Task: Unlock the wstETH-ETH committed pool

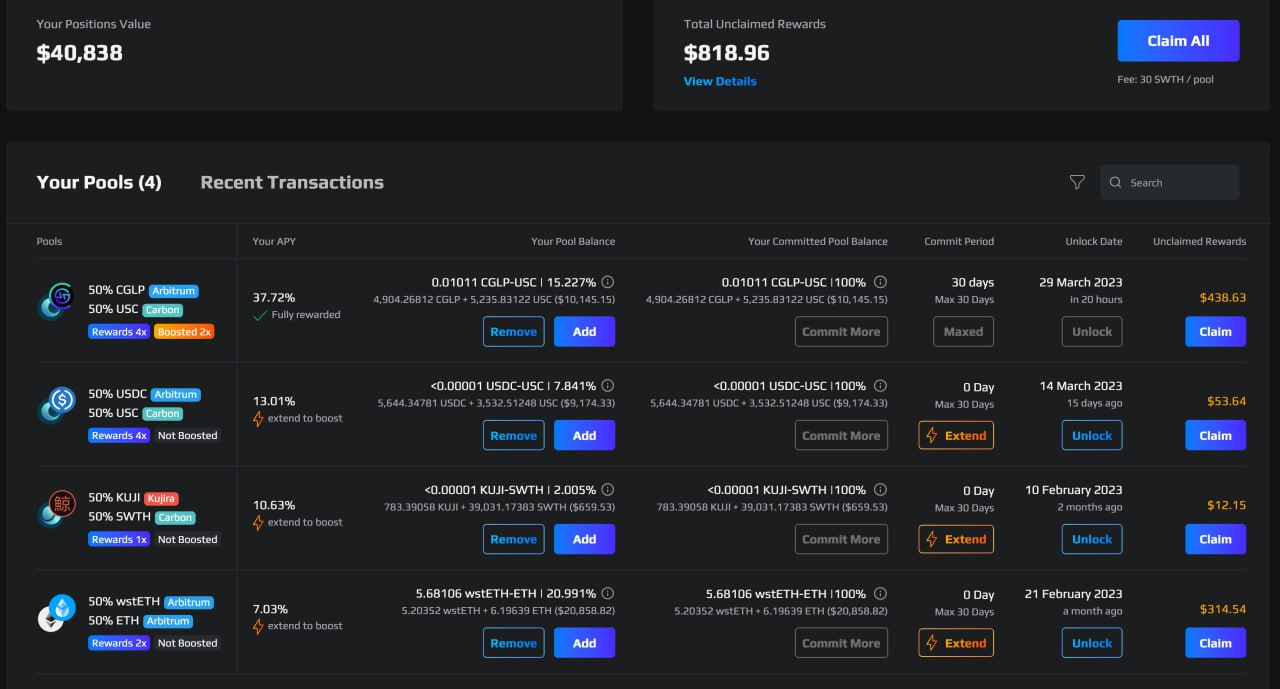Action: point(1091,643)
